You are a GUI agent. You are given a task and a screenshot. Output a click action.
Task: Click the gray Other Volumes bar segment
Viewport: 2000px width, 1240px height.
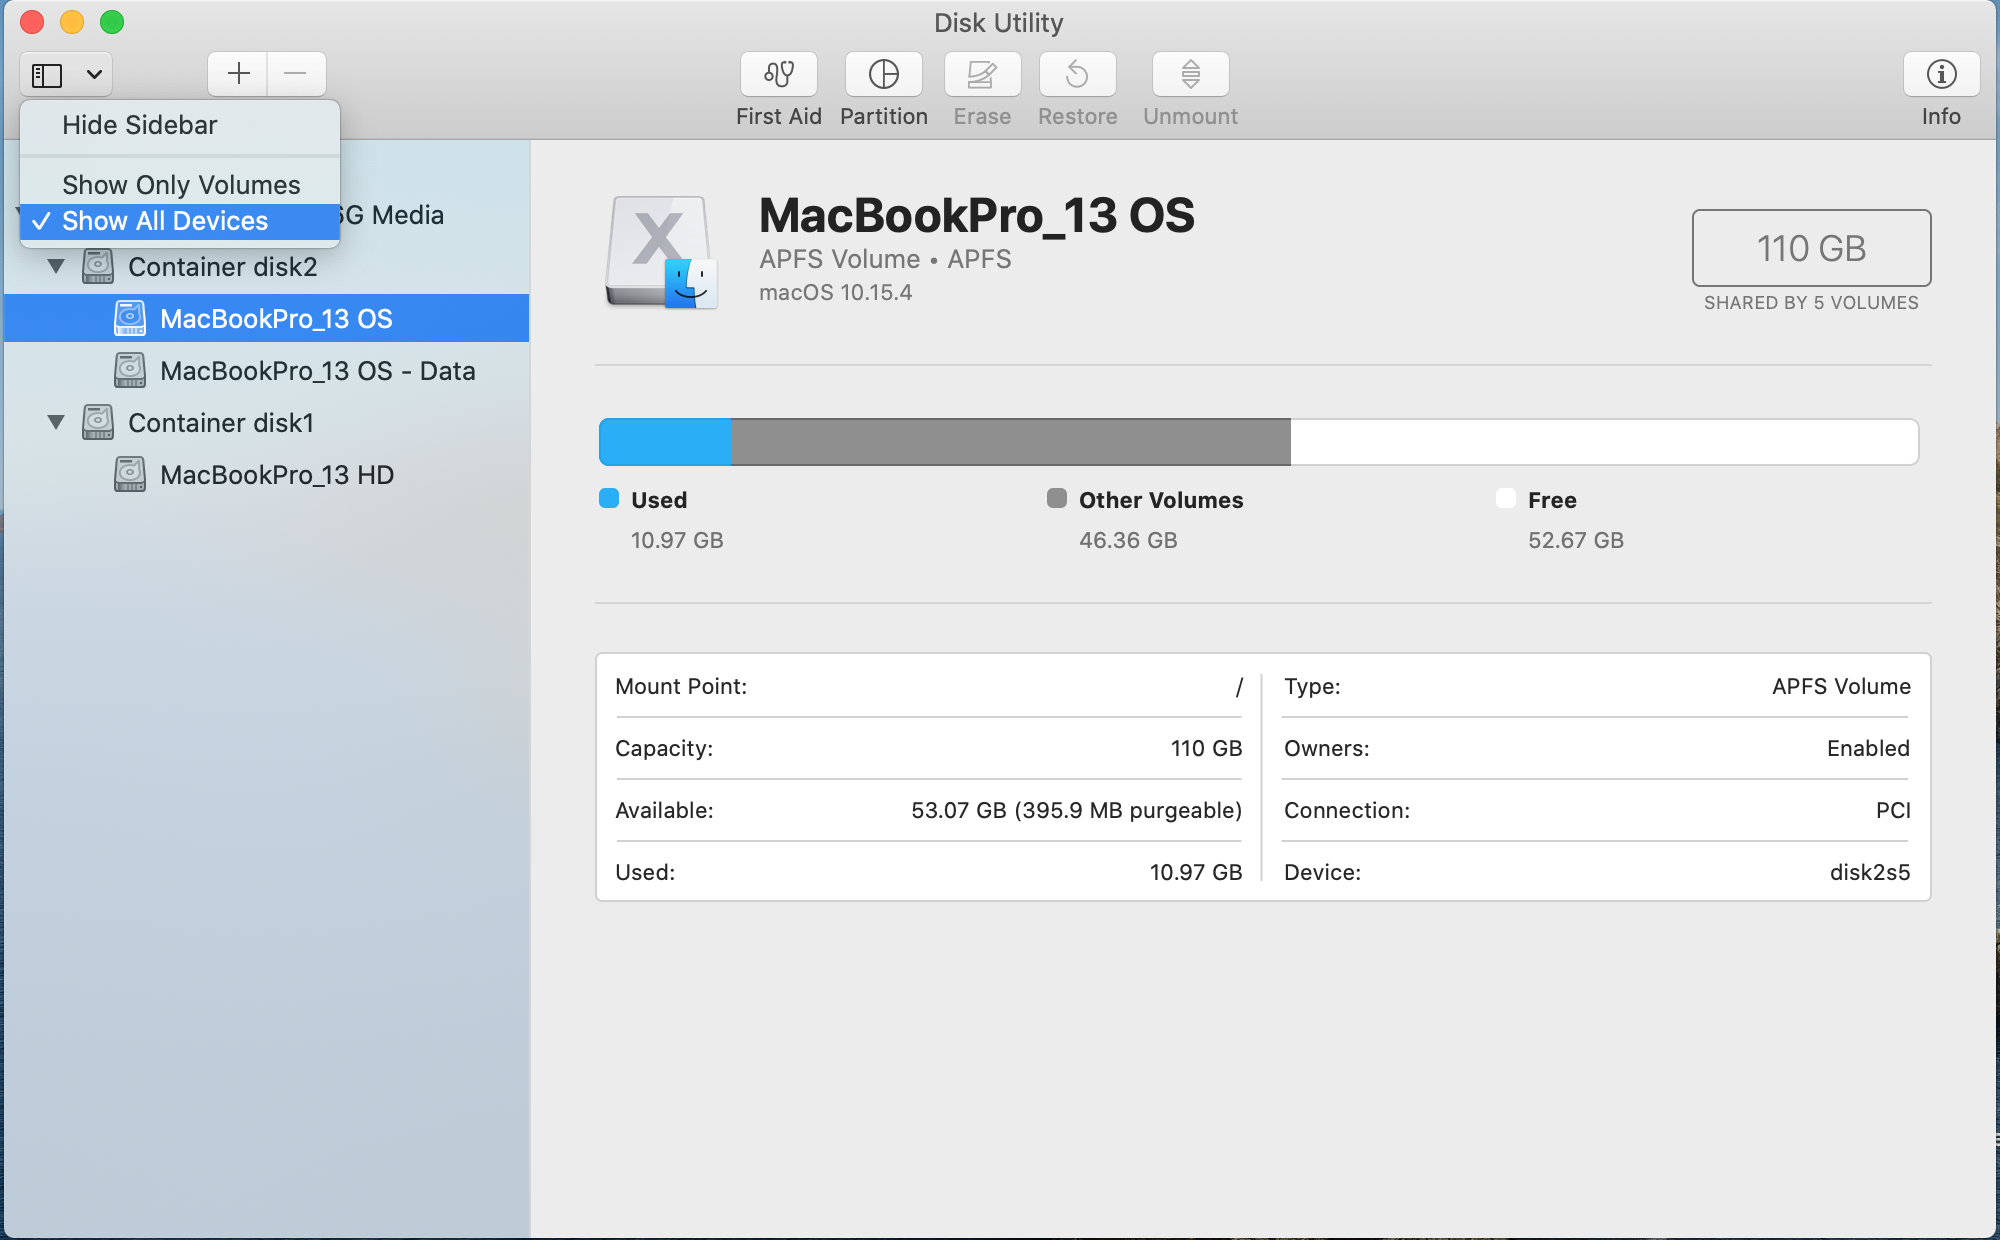coord(1011,442)
